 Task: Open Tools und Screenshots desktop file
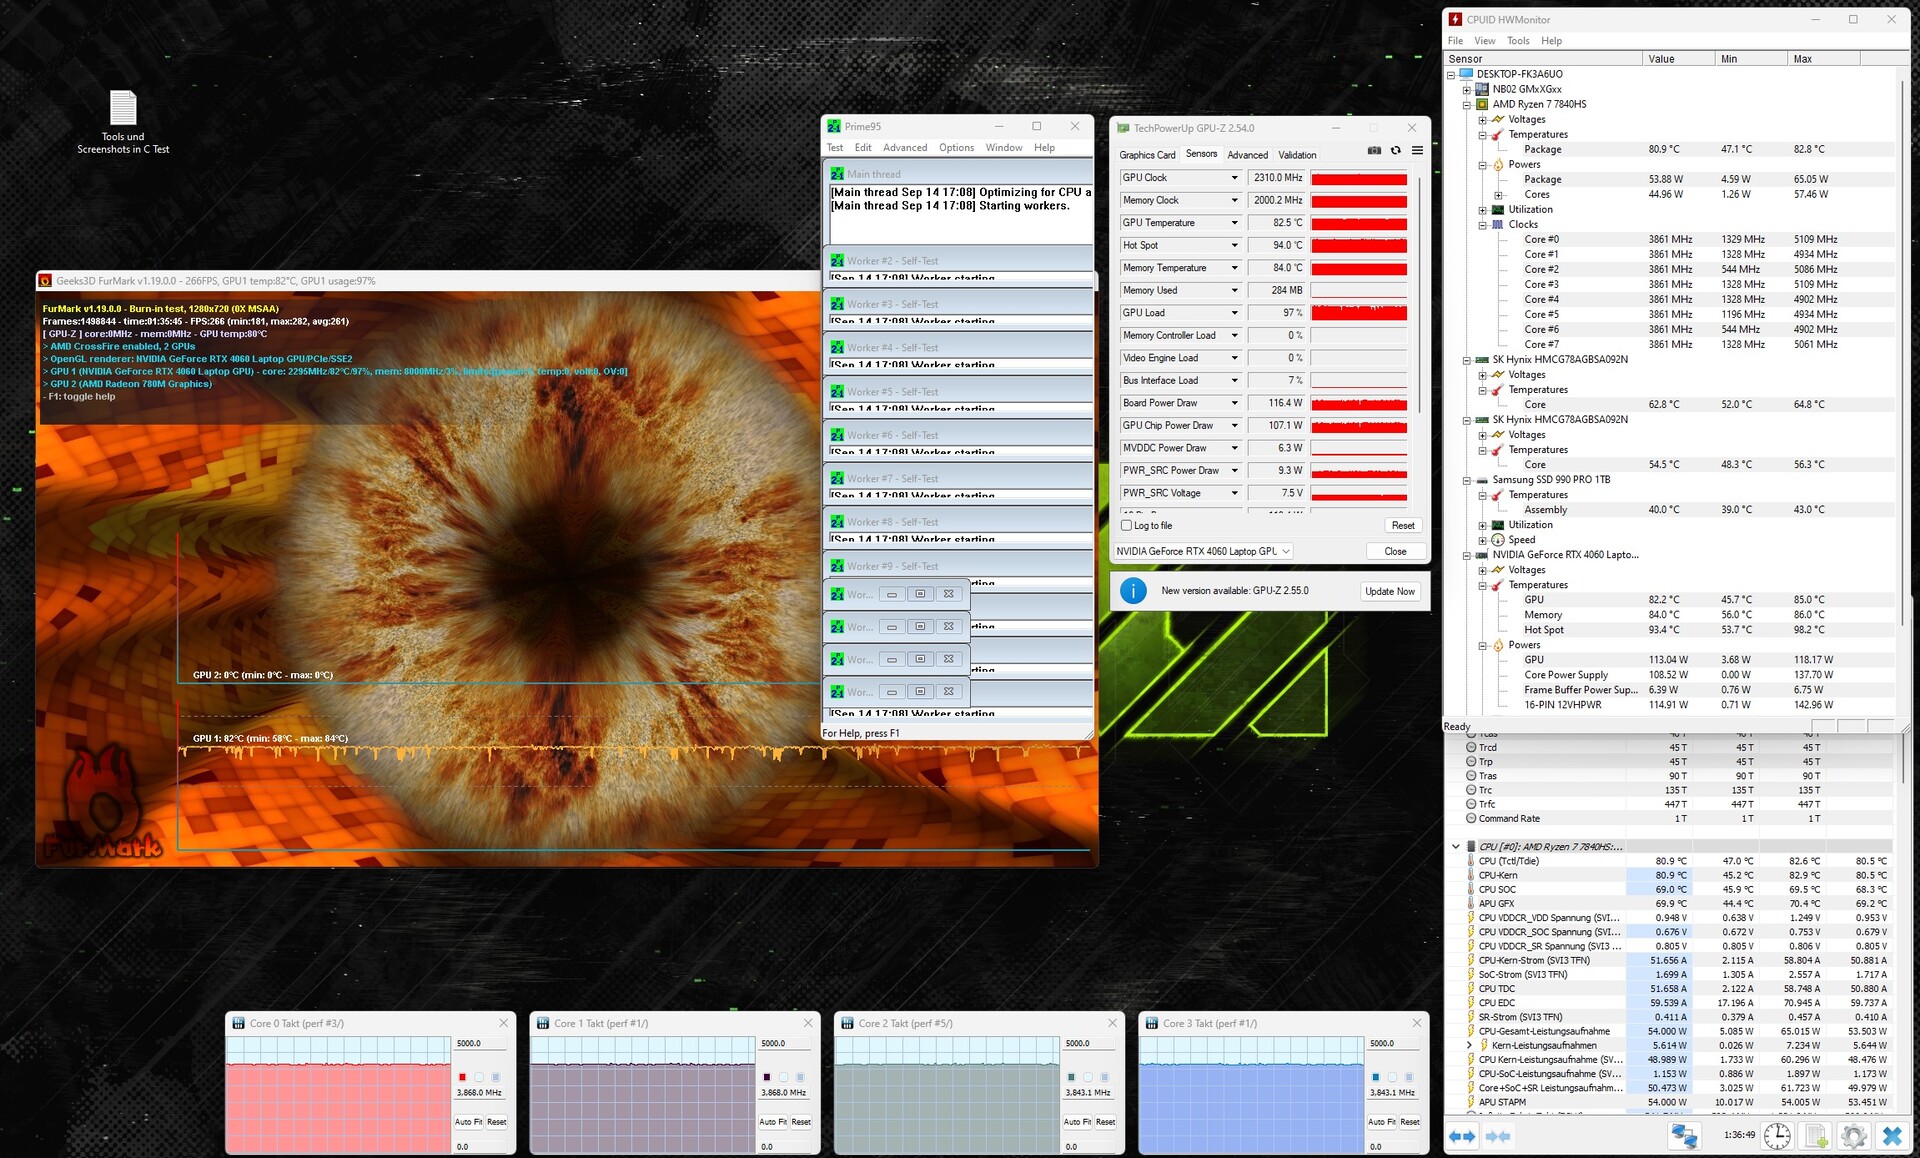123,122
